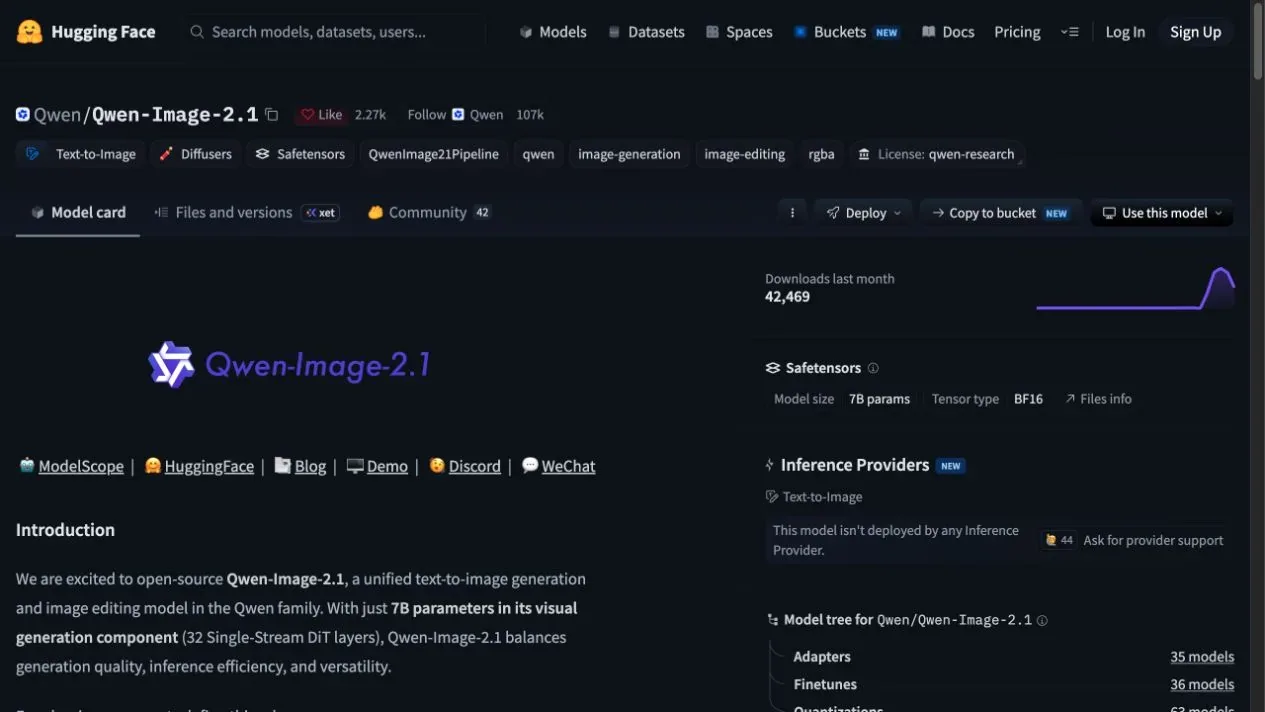
Task: Click the Introduction heading
Action: (65, 530)
